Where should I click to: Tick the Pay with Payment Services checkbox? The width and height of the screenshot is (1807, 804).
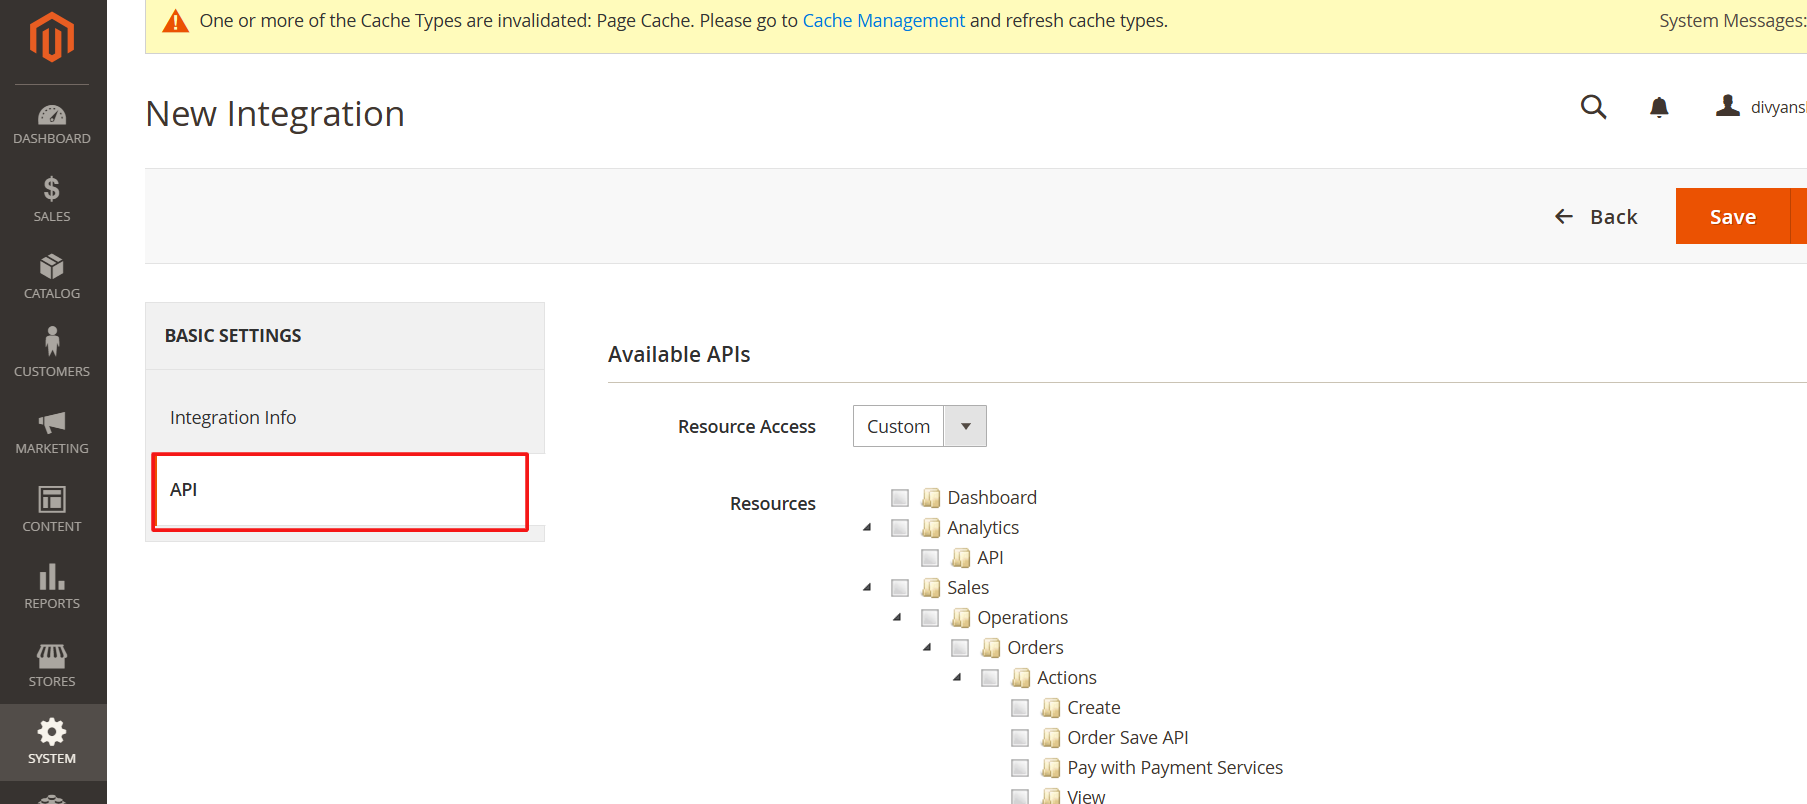tap(1020, 768)
